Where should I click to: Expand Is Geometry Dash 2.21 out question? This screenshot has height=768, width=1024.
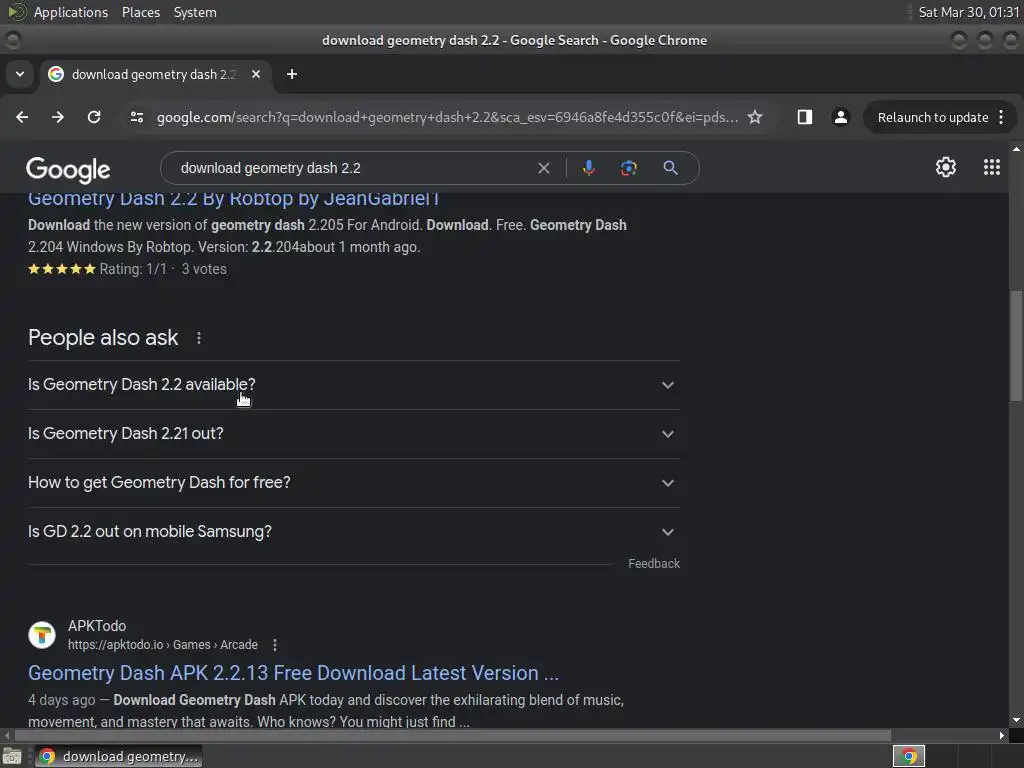tap(353, 434)
